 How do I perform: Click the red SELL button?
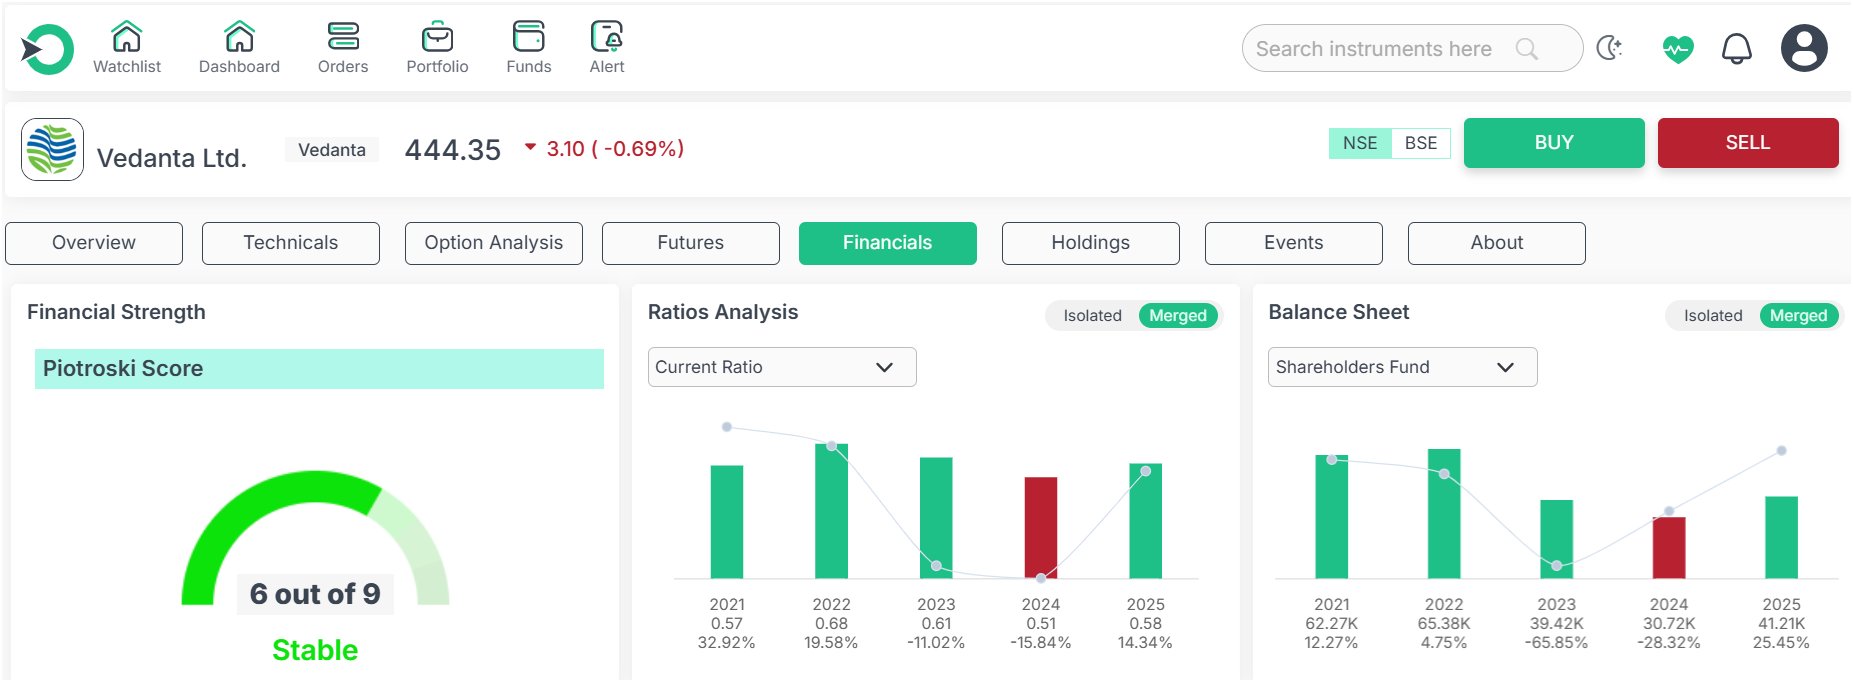[x=1748, y=143]
